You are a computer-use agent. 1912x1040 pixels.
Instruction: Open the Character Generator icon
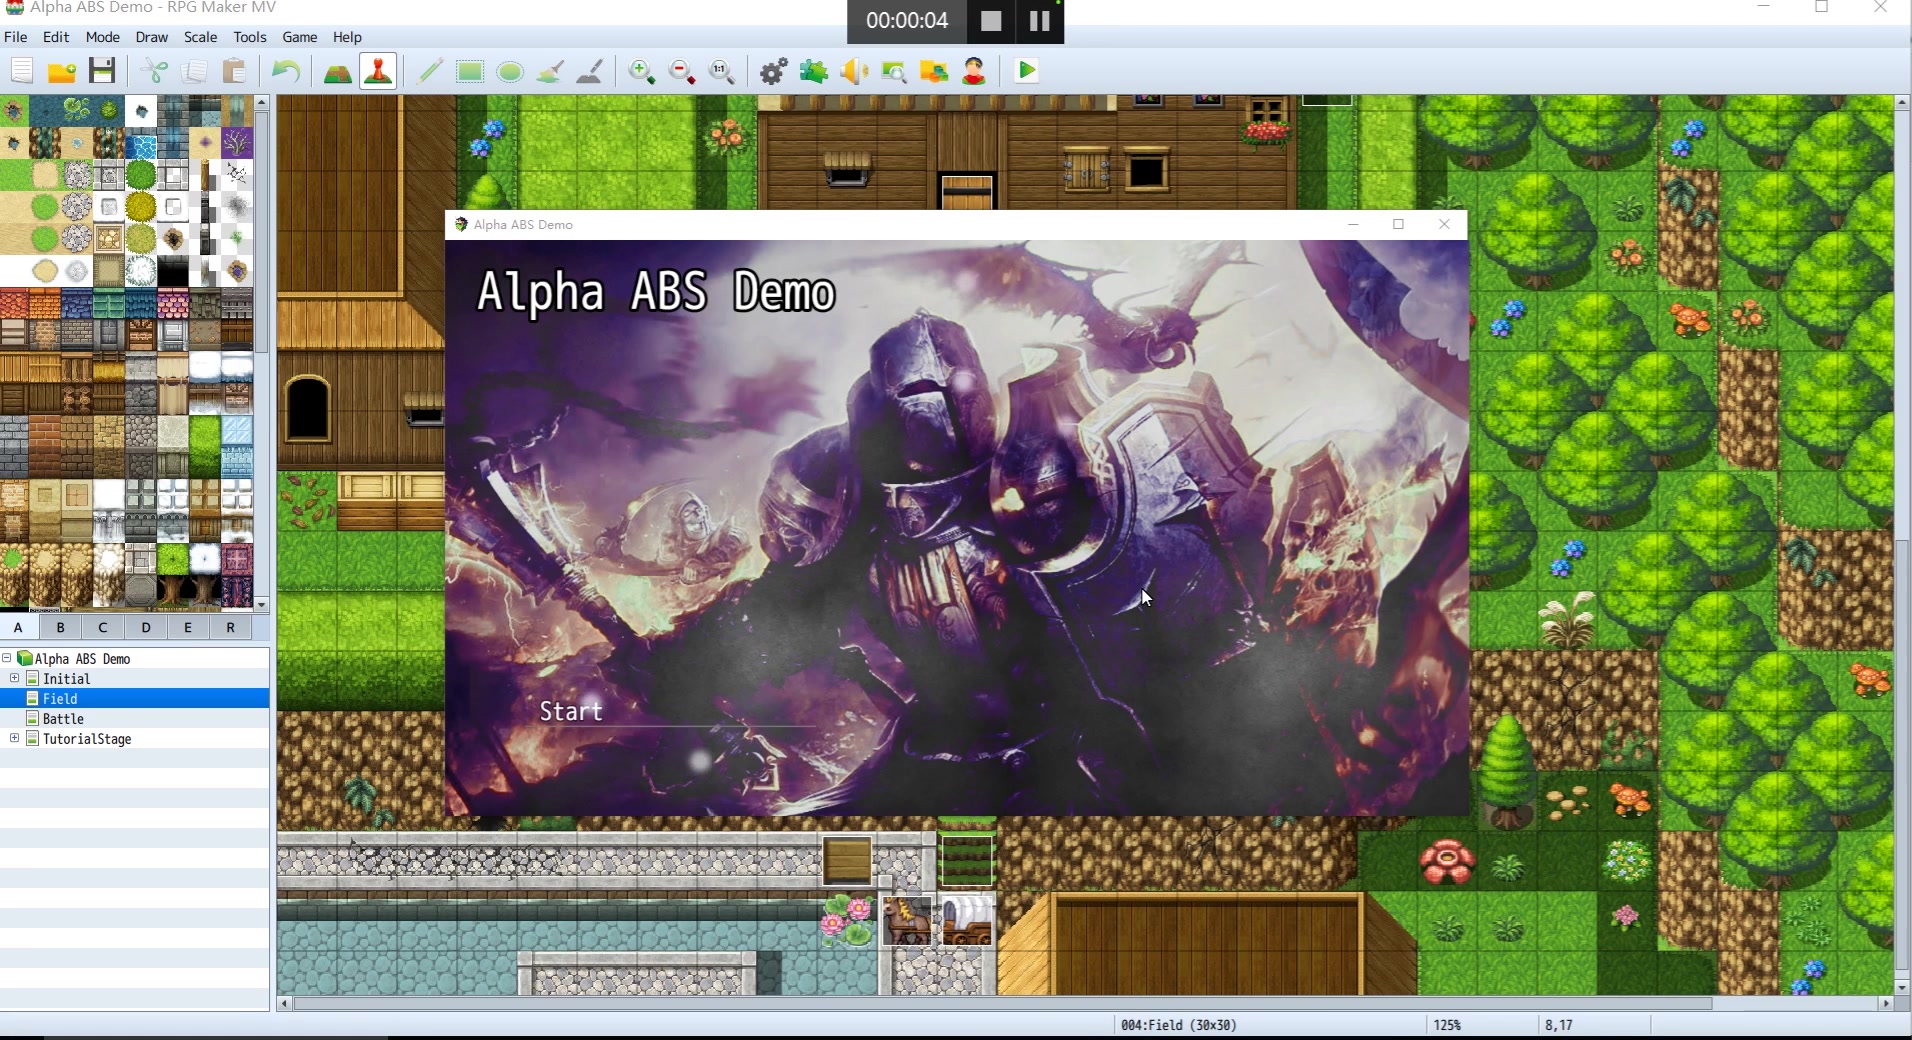973,71
